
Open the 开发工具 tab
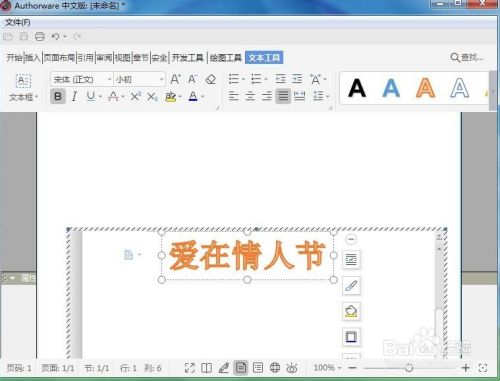(187, 58)
